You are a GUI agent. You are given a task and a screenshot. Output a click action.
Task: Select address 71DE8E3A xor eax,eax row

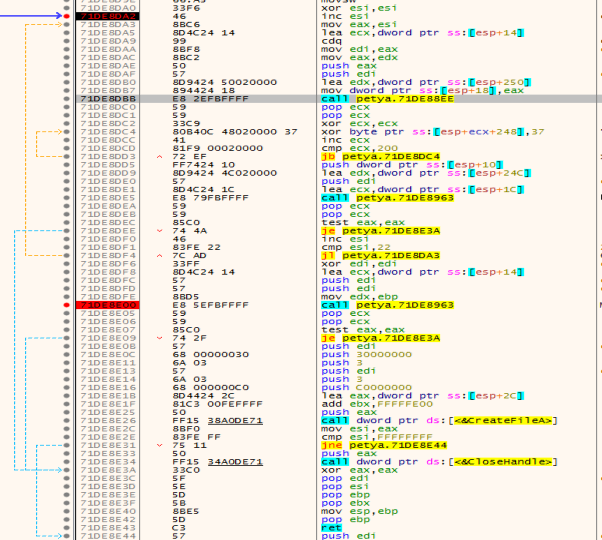pyautogui.click(x=108, y=470)
